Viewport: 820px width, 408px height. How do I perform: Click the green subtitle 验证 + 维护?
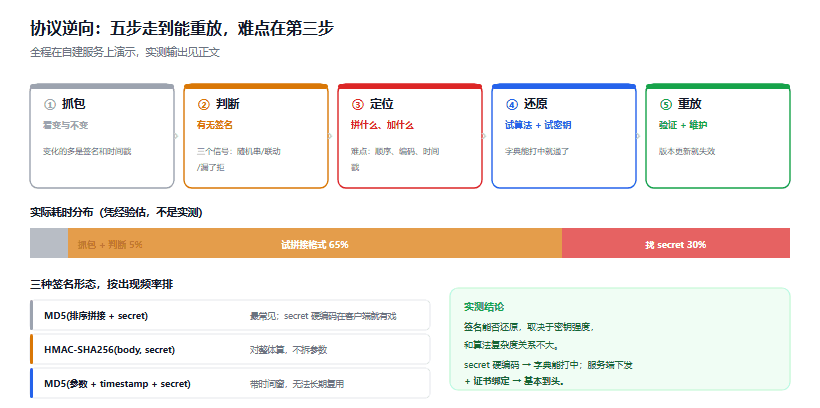click(x=683, y=126)
